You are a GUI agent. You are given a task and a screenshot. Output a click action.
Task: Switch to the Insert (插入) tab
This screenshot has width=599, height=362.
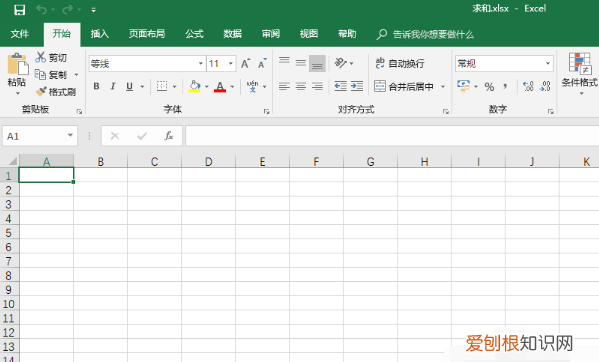point(100,34)
